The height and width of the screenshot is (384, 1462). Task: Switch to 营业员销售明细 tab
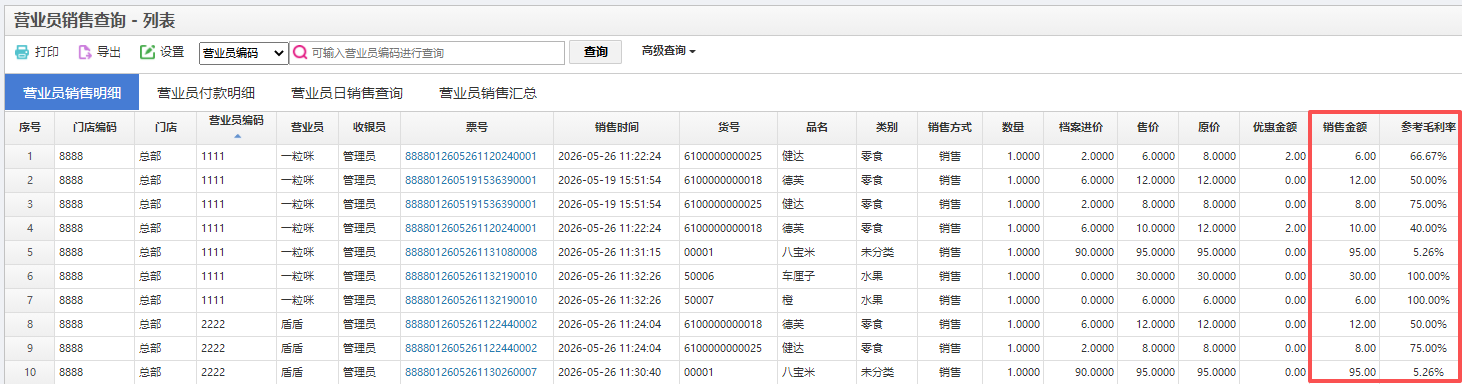point(72,93)
